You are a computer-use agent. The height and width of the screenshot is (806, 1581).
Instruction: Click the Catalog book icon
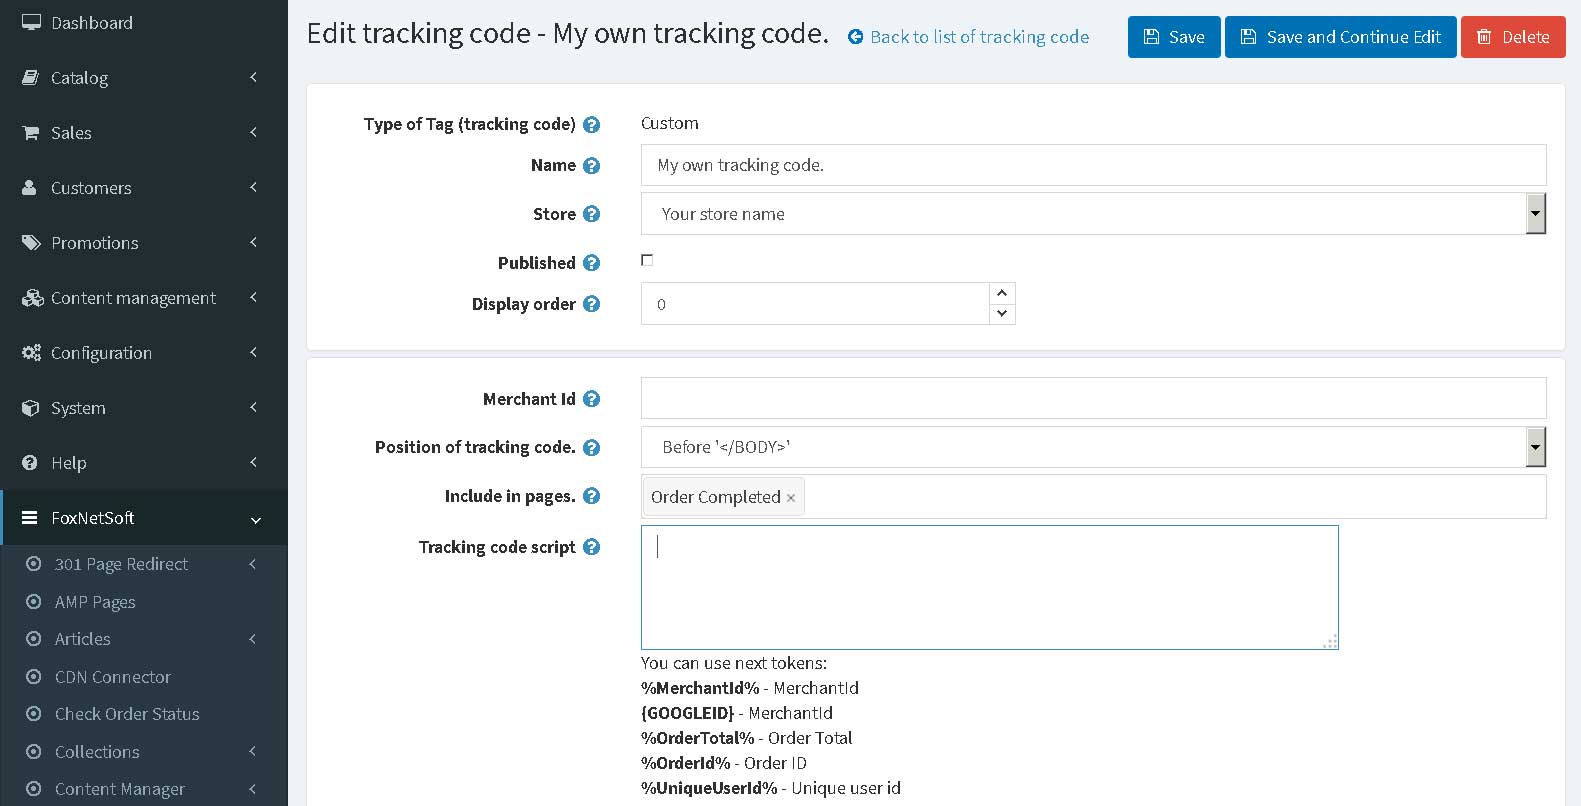pyautogui.click(x=31, y=77)
